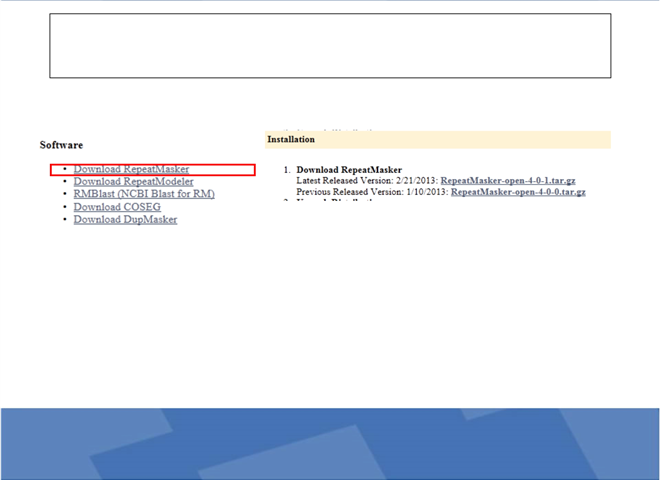Click the Installation section heading
This screenshot has width=660, height=480.
[x=291, y=139]
